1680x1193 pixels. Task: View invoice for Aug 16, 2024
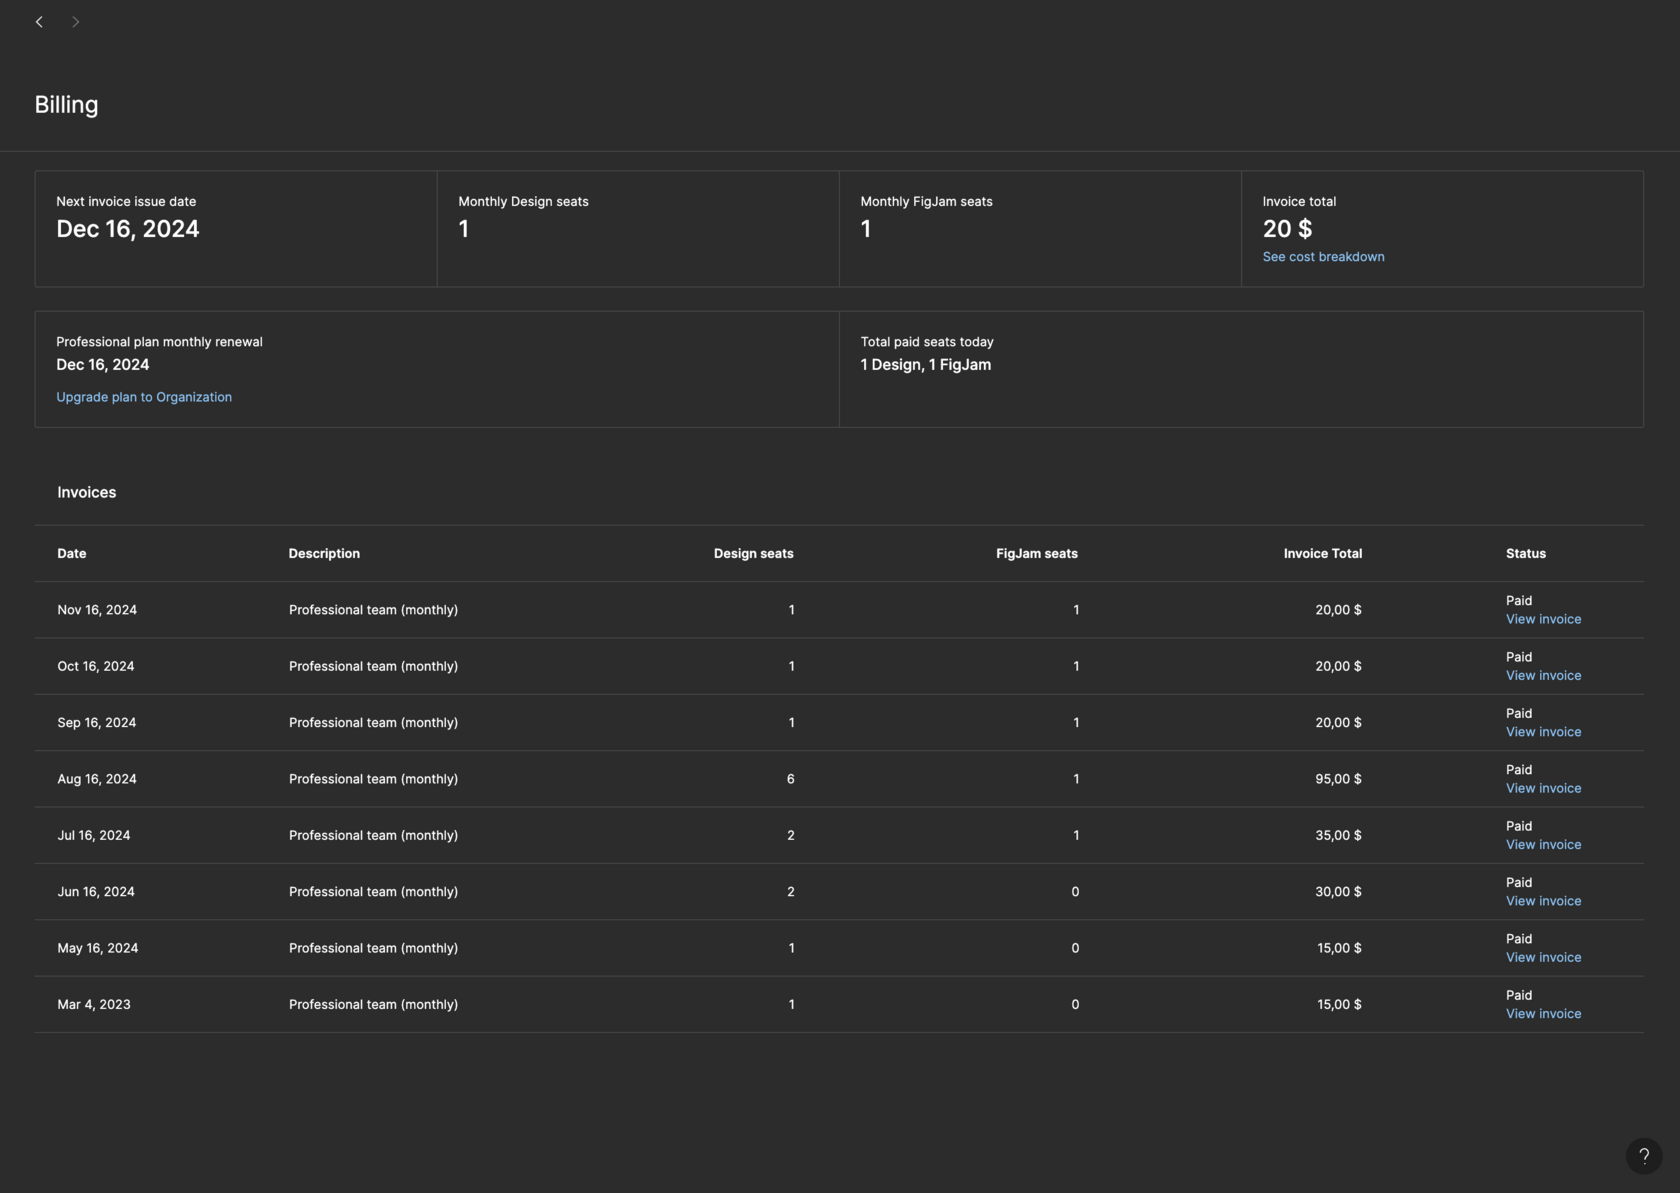[x=1543, y=788]
